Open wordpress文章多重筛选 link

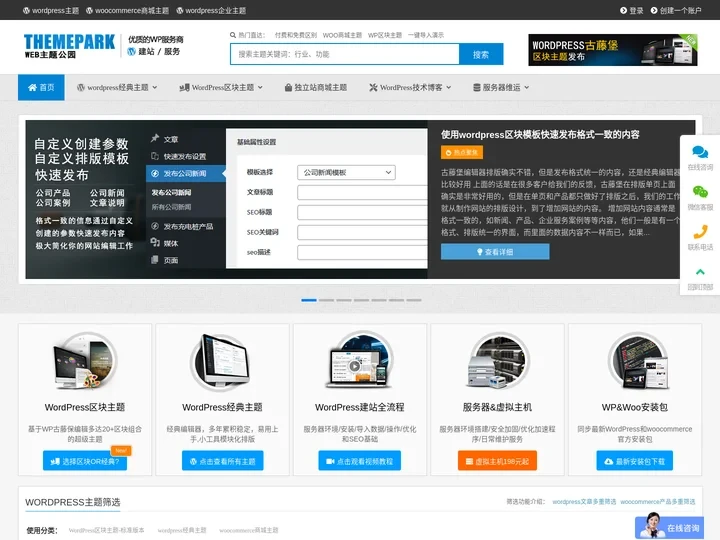coord(584,501)
